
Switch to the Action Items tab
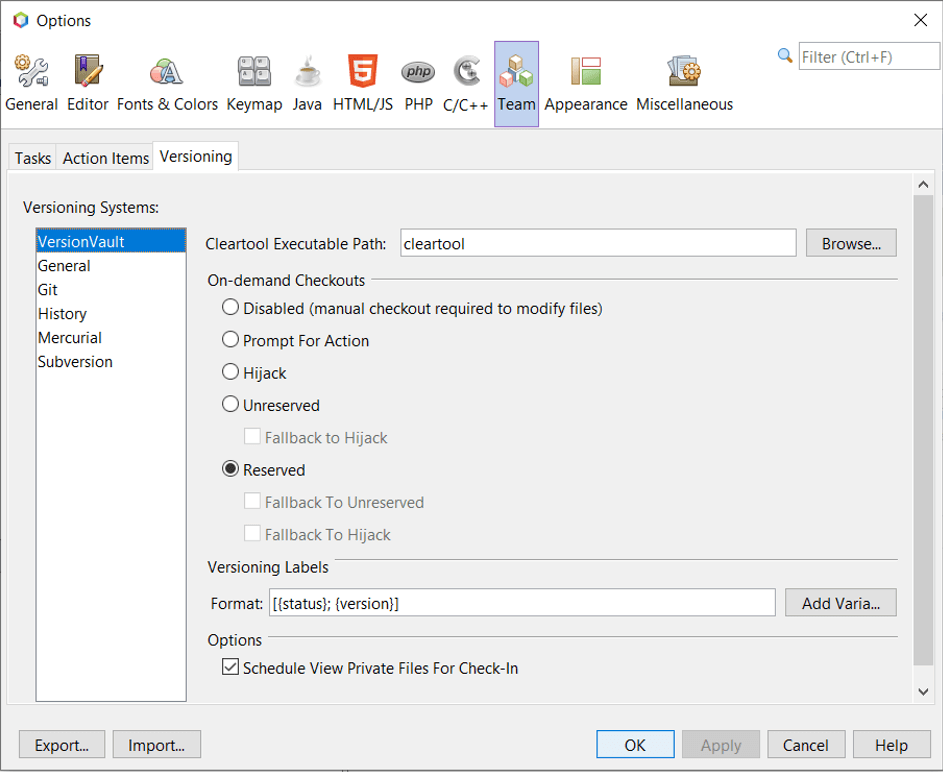[106, 158]
